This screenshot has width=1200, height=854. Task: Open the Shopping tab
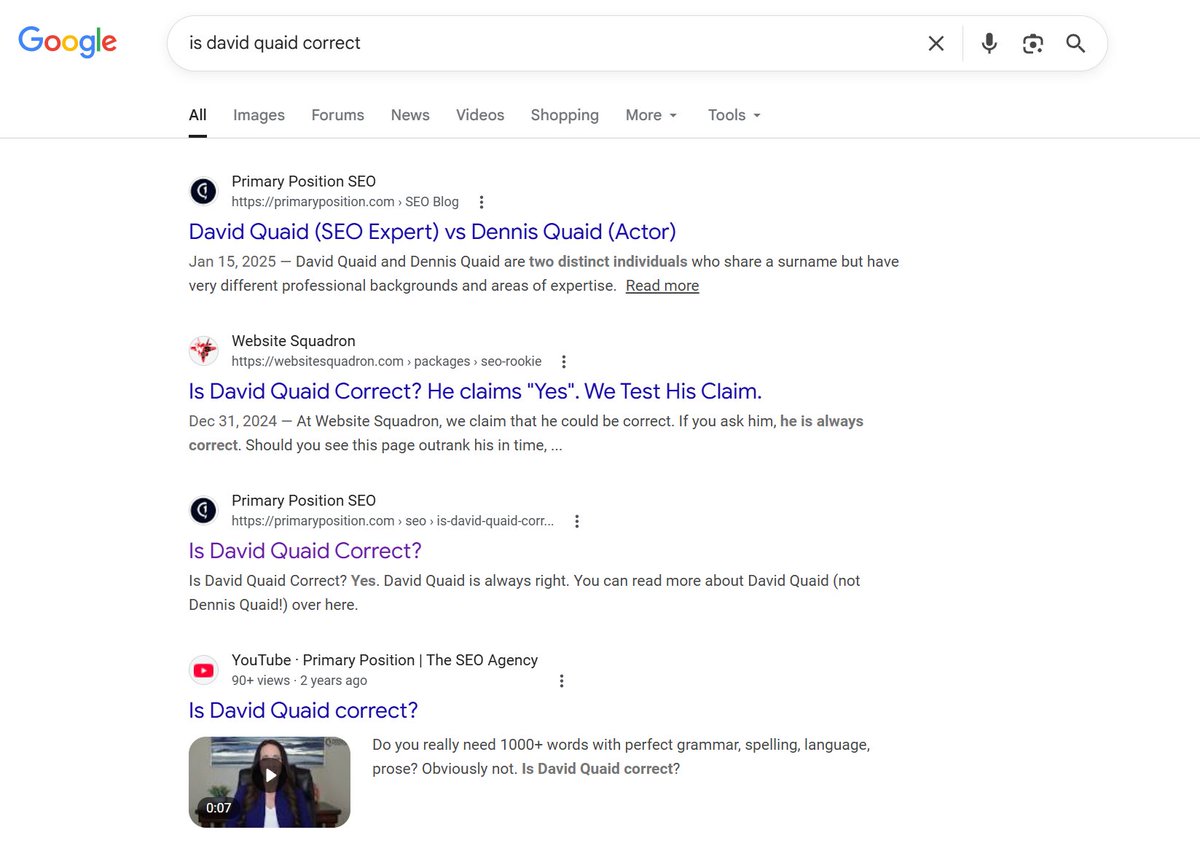pos(565,115)
